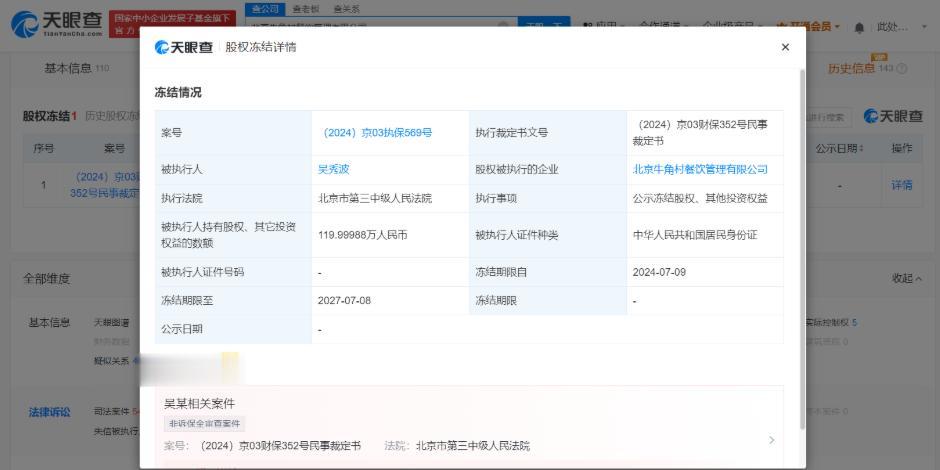Click the Tianyancha logo in the page header

pyautogui.click(x=57, y=24)
